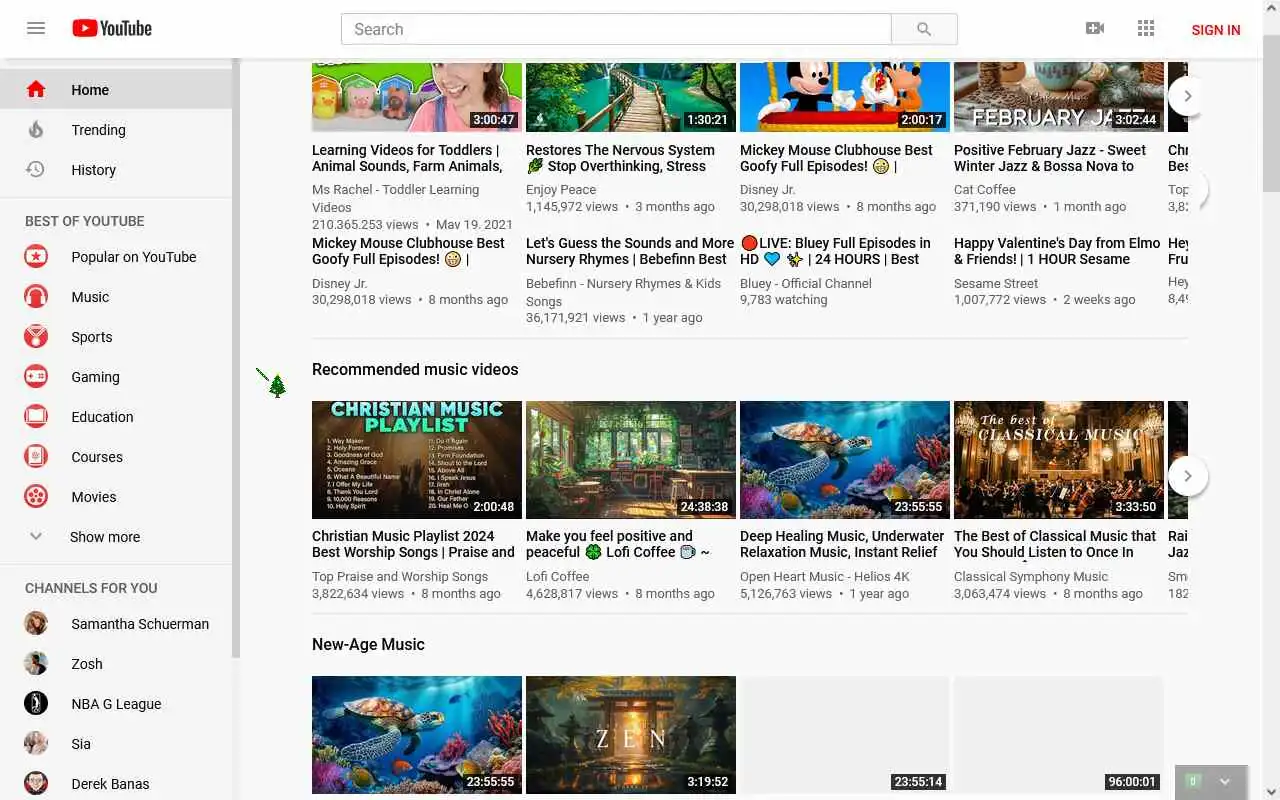Open Bebefinn - Nursery Rhymes & Kids Songs channel

(x=623, y=292)
